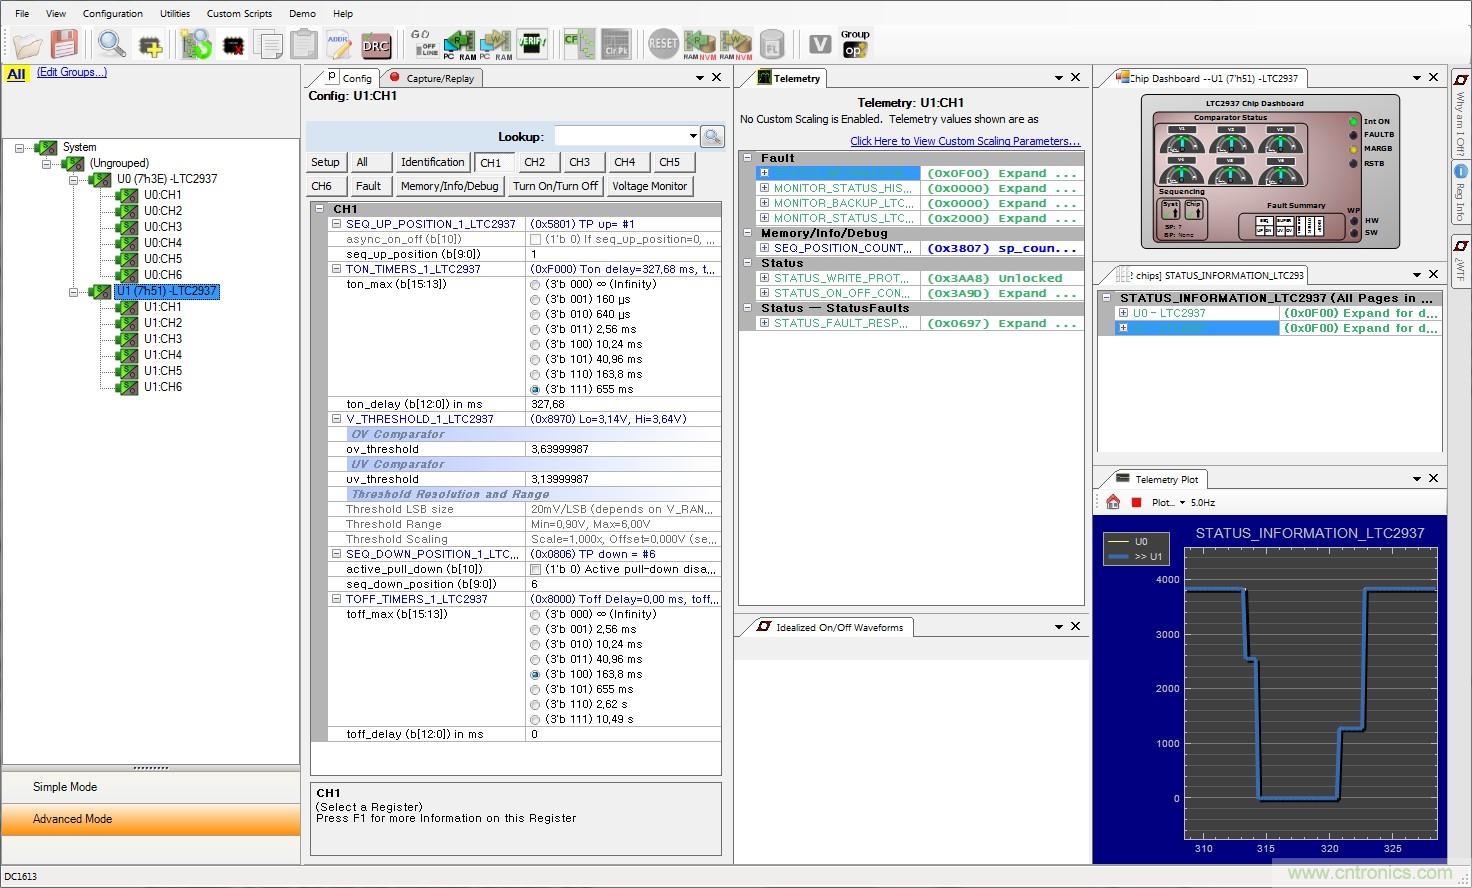
Task: Expand the MONITOR_BACKUP_LTC telemetry row
Action: pos(764,203)
